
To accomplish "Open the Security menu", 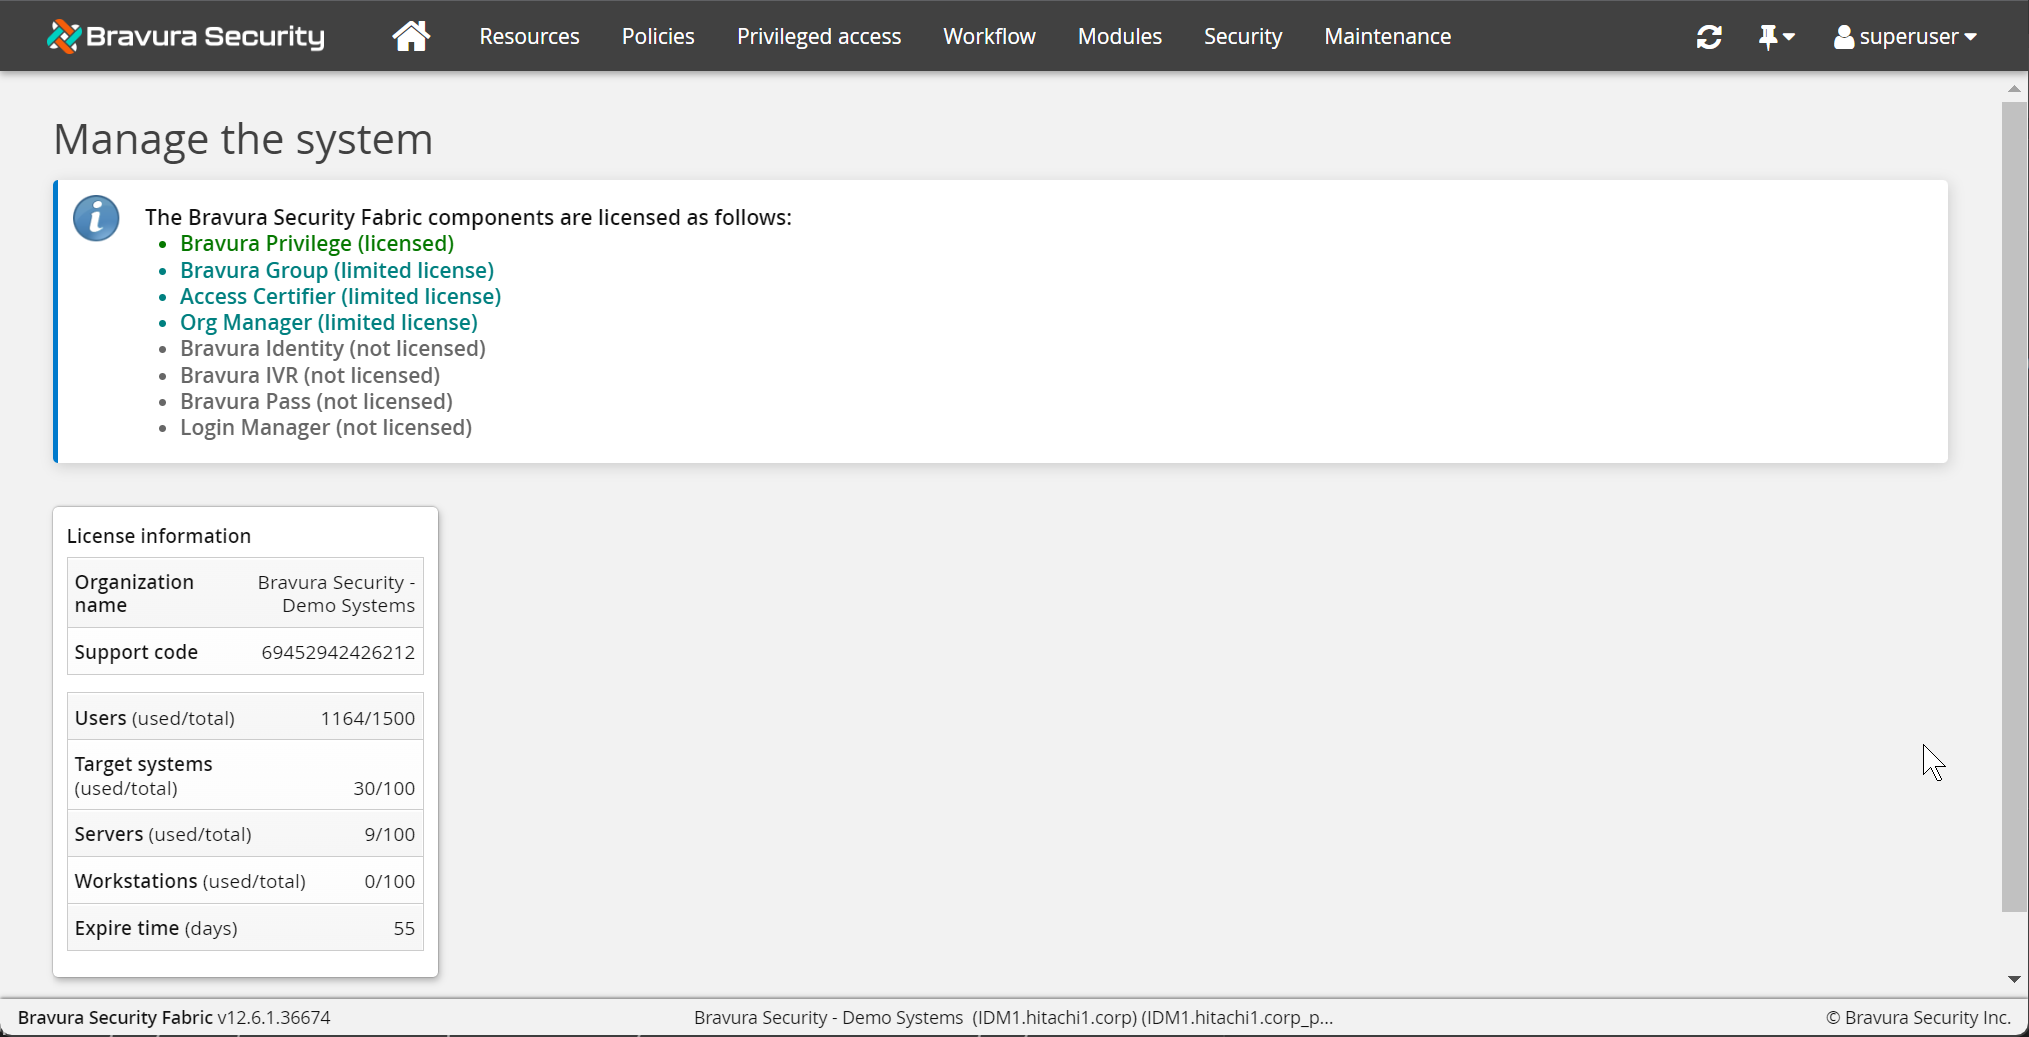I will click(1242, 37).
